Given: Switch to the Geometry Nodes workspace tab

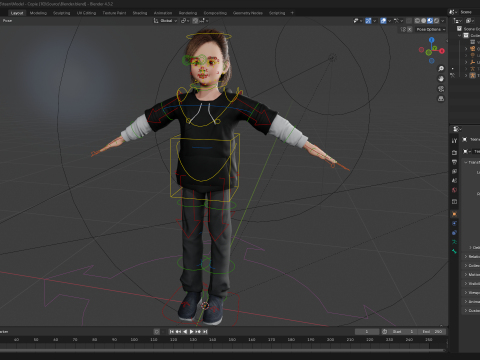Looking at the screenshot, I should (248, 13).
